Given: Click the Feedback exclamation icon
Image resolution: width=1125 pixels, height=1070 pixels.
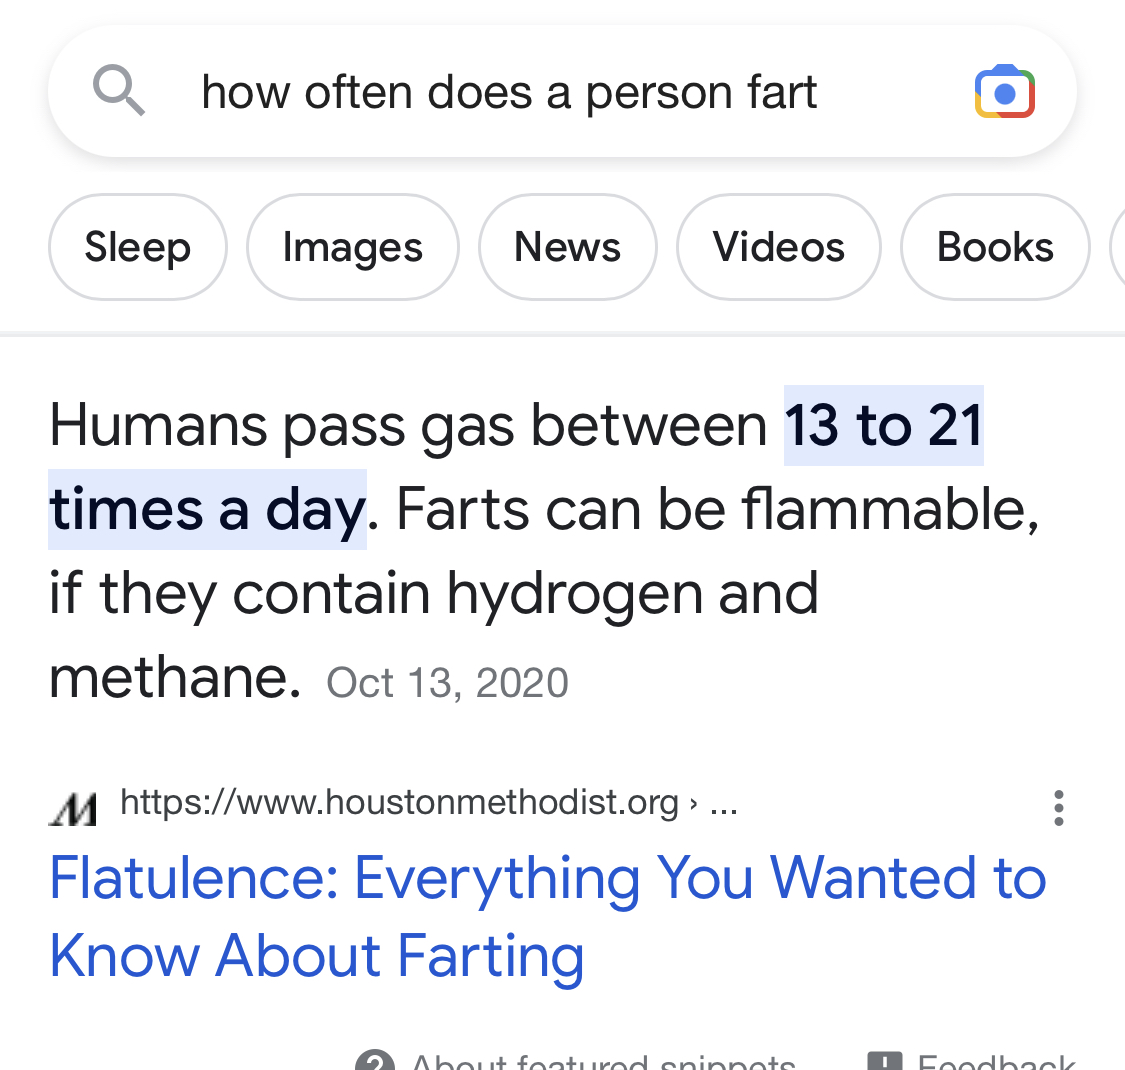Looking at the screenshot, I should [x=885, y=1061].
